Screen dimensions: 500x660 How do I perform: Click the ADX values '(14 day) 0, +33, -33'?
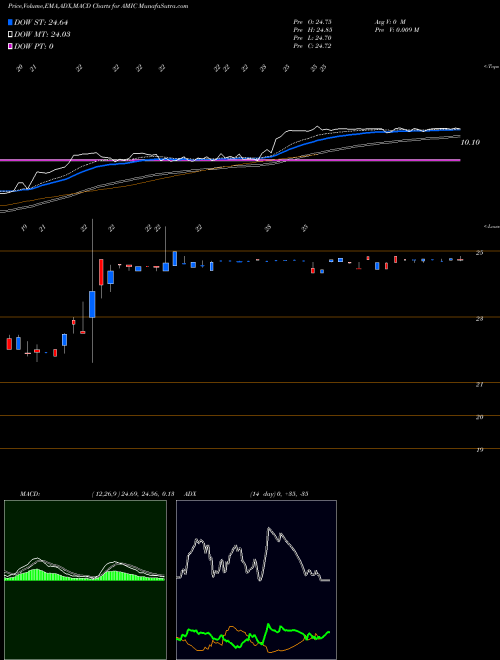[x=279, y=494]
